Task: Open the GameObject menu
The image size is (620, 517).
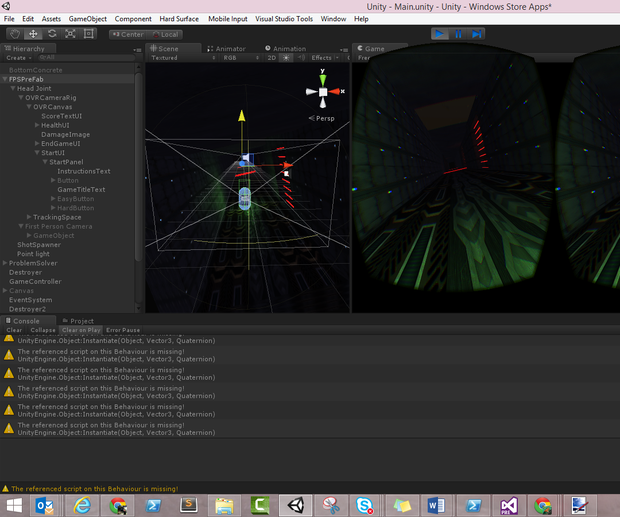Action: tap(87, 19)
